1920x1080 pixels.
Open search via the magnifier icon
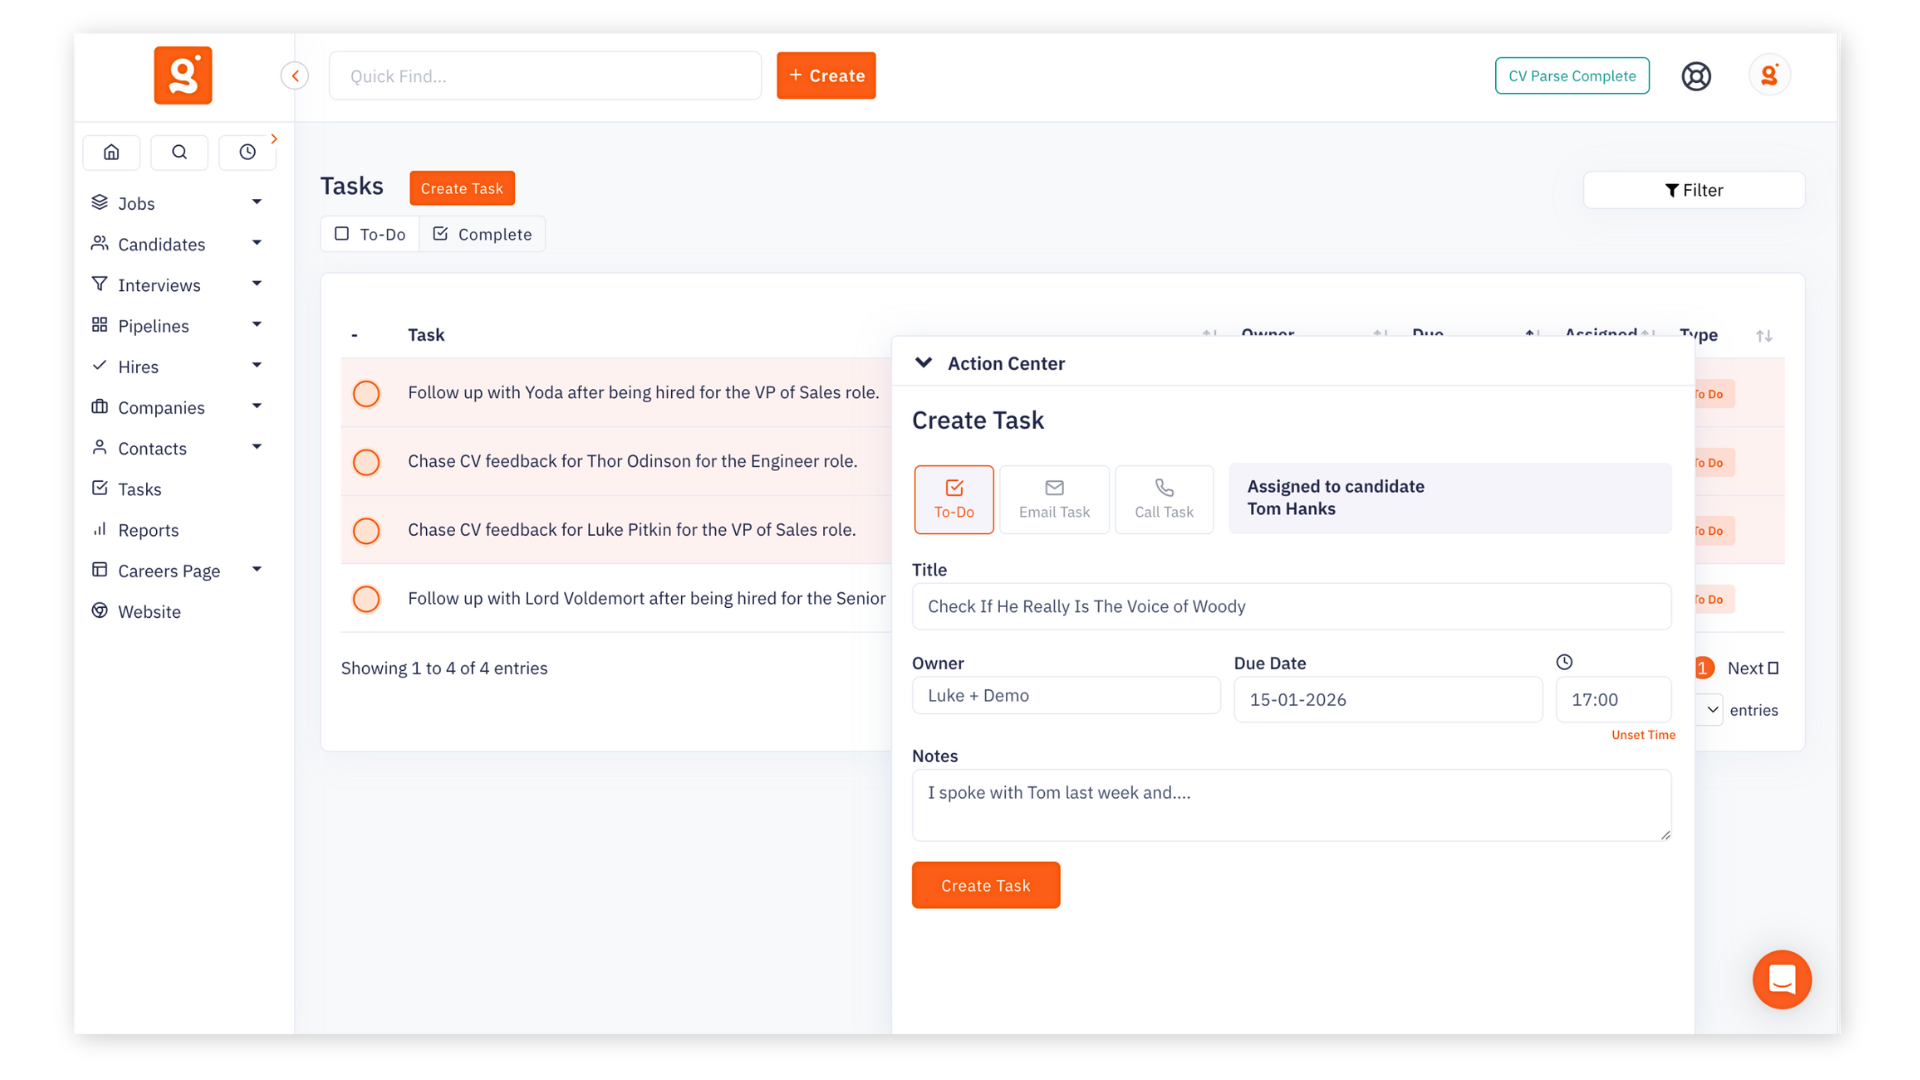tap(179, 152)
